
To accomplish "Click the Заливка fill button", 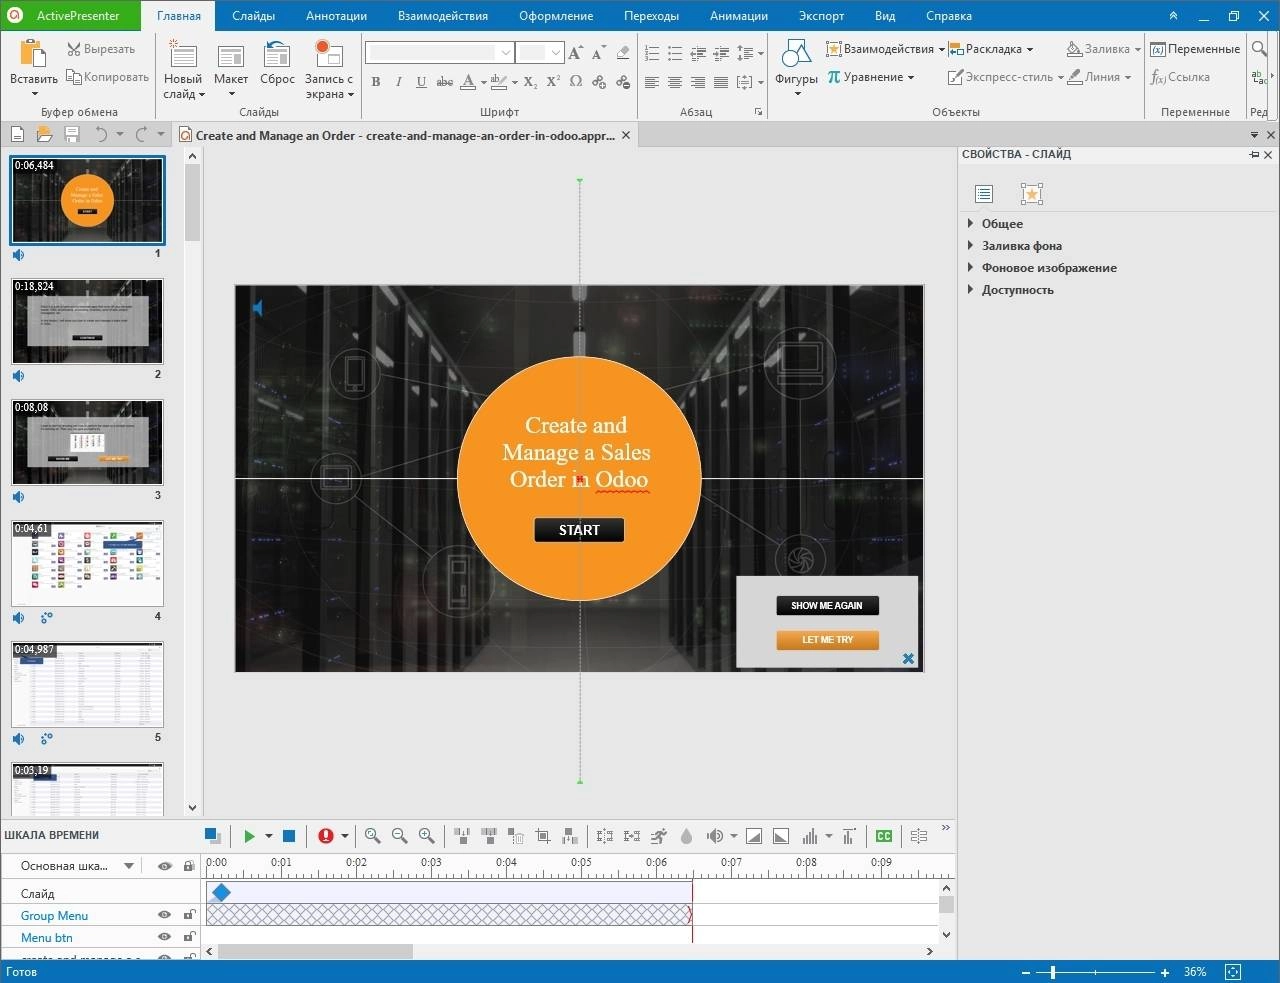I will pyautogui.click(x=1103, y=49).
